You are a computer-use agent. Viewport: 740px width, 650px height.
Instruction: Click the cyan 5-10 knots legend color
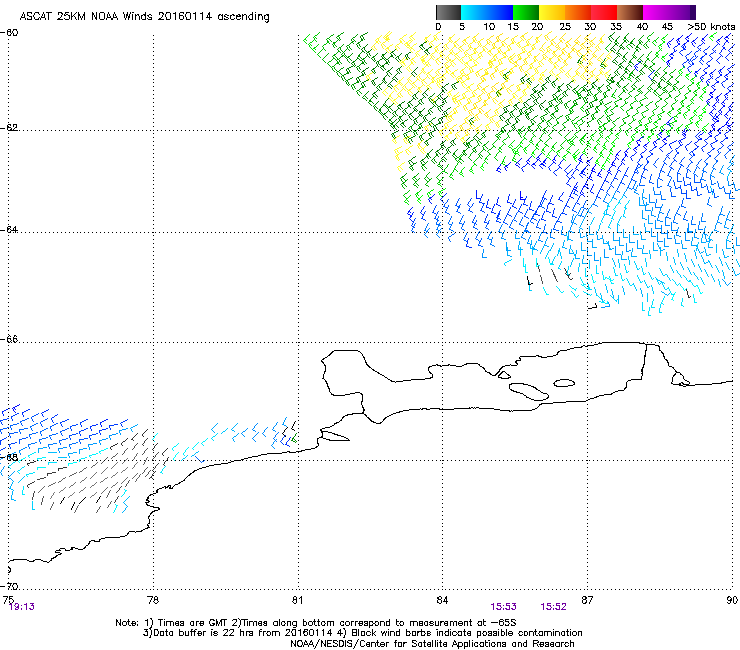pyautogui.click(x=474, y=12)
